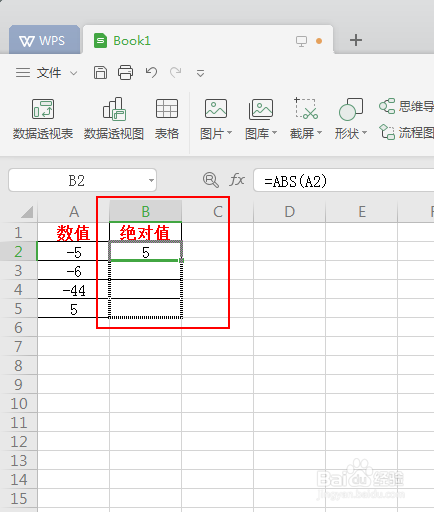Insert a 数据透视图 pivot chart

click(x=114, y=119)
